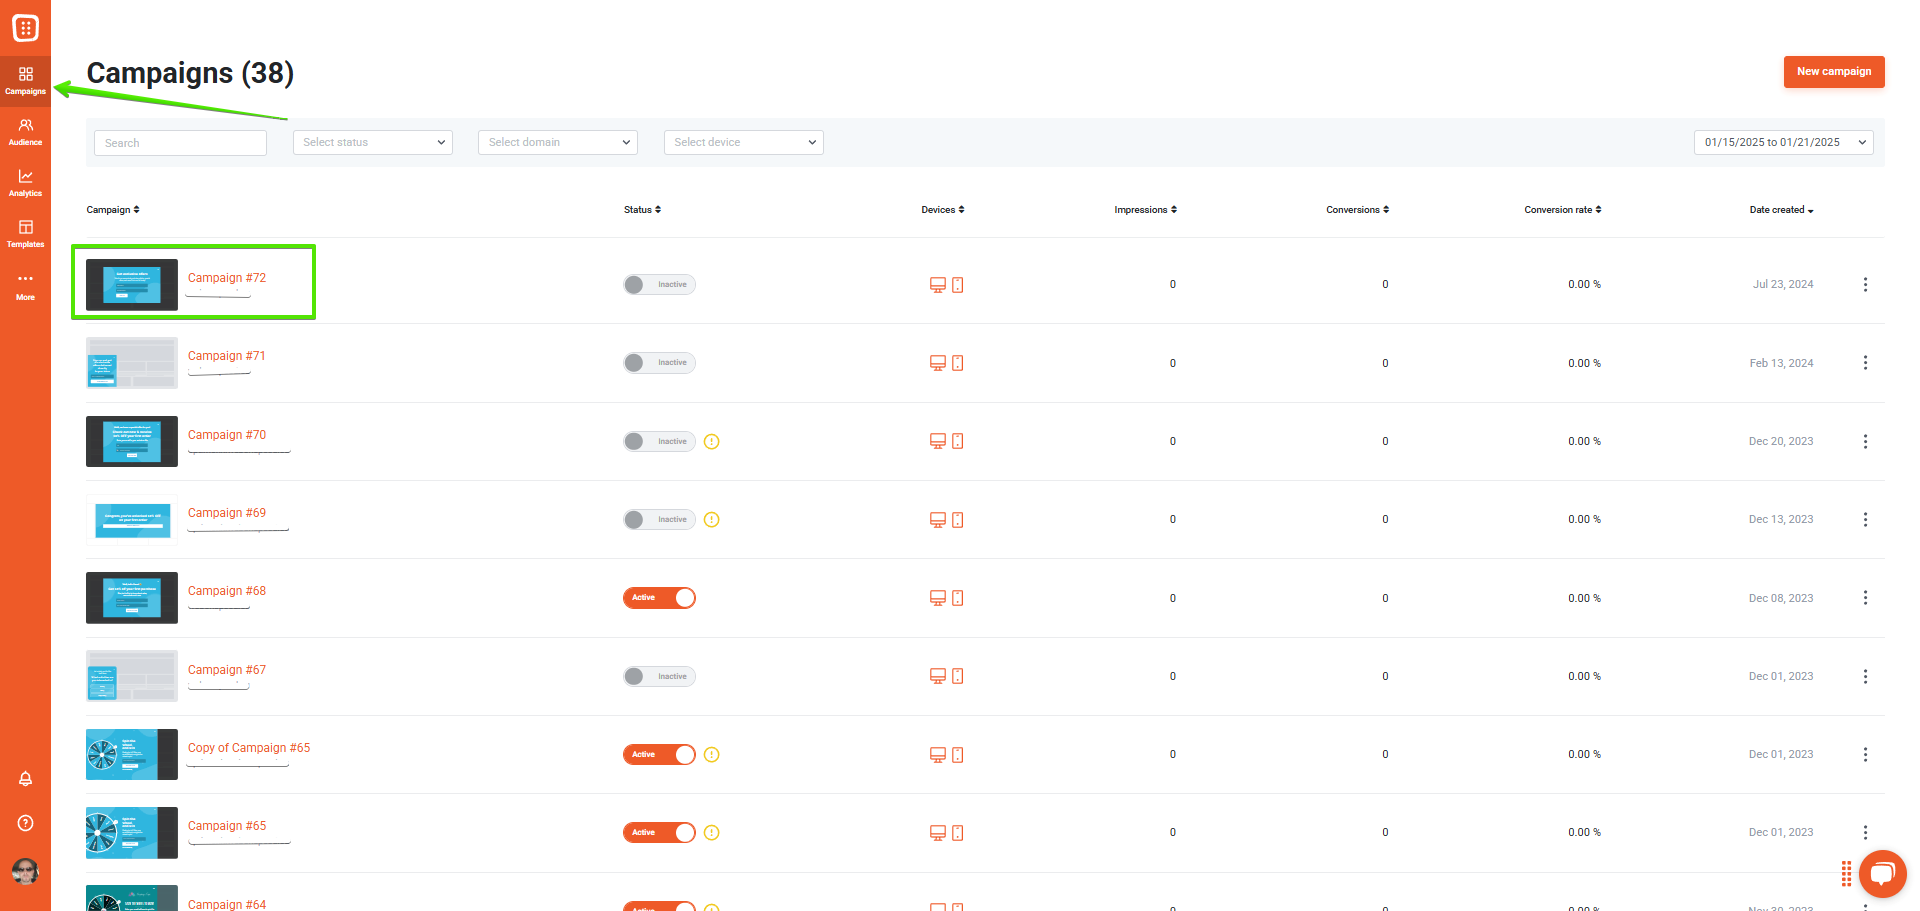Open Campaign #72 options menu
Image resolution: width=1920 pixels, height=911 pixels.
1865,285
